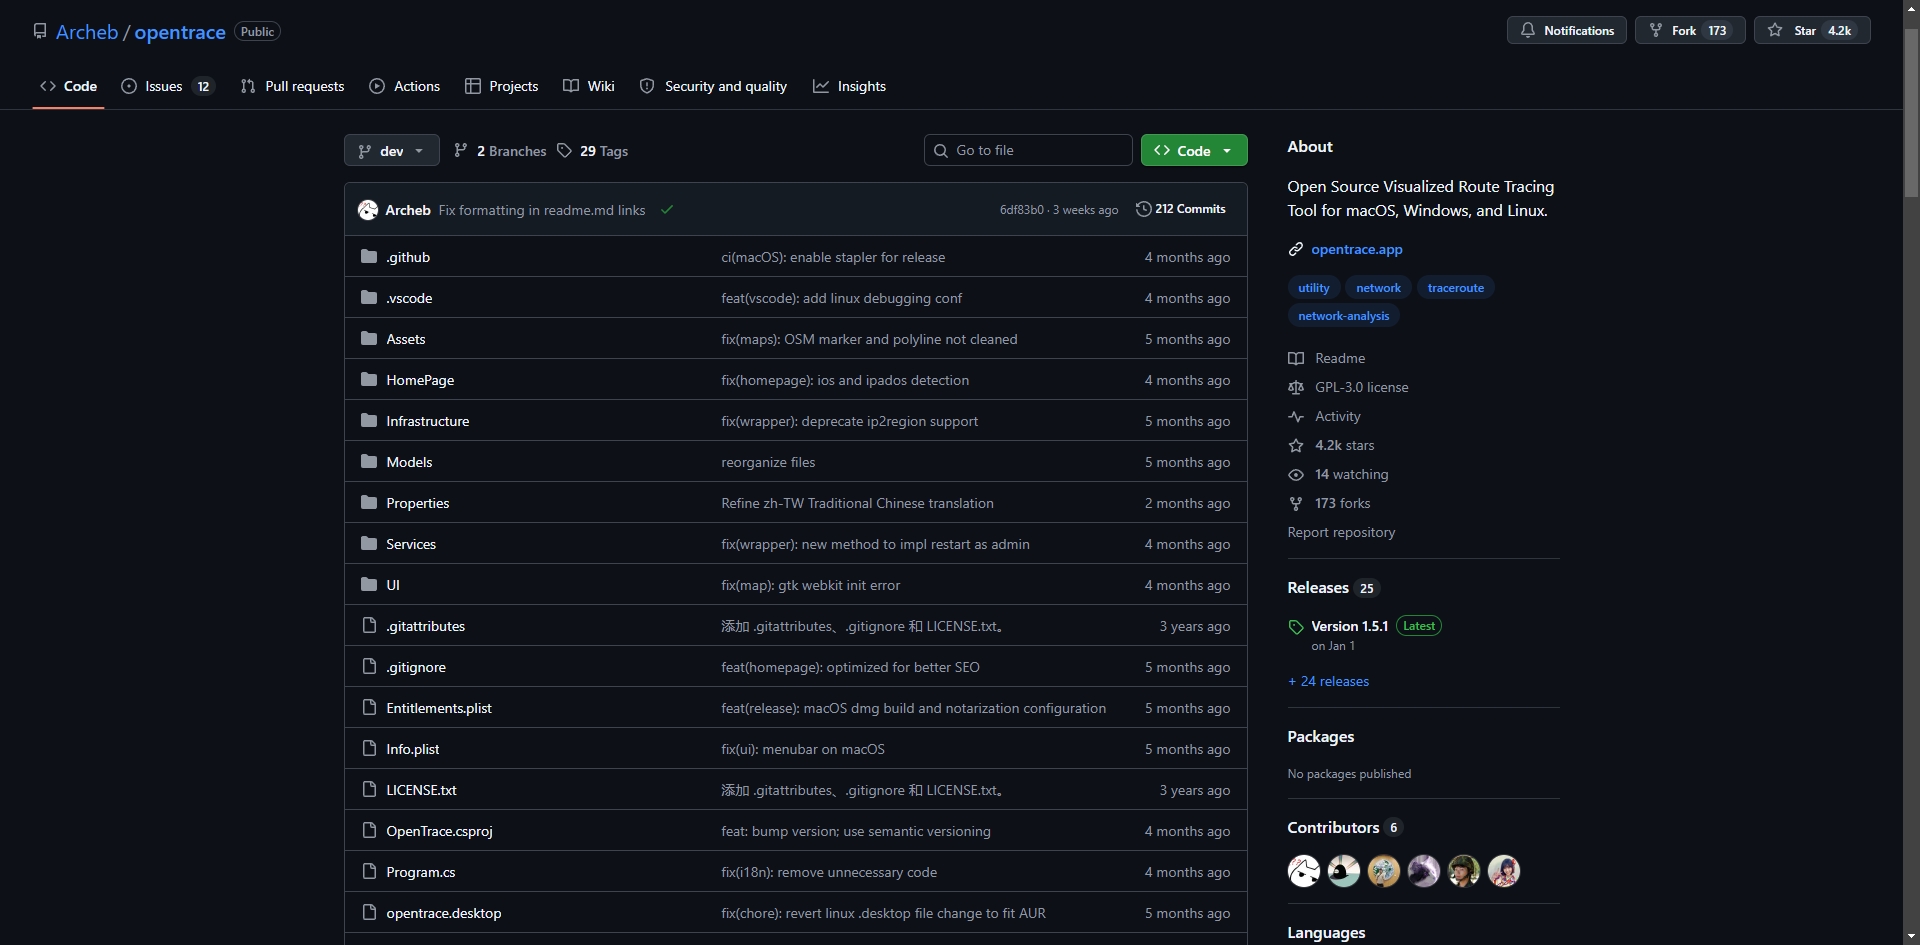Click the traceroute topic tag

(1456, 288)
